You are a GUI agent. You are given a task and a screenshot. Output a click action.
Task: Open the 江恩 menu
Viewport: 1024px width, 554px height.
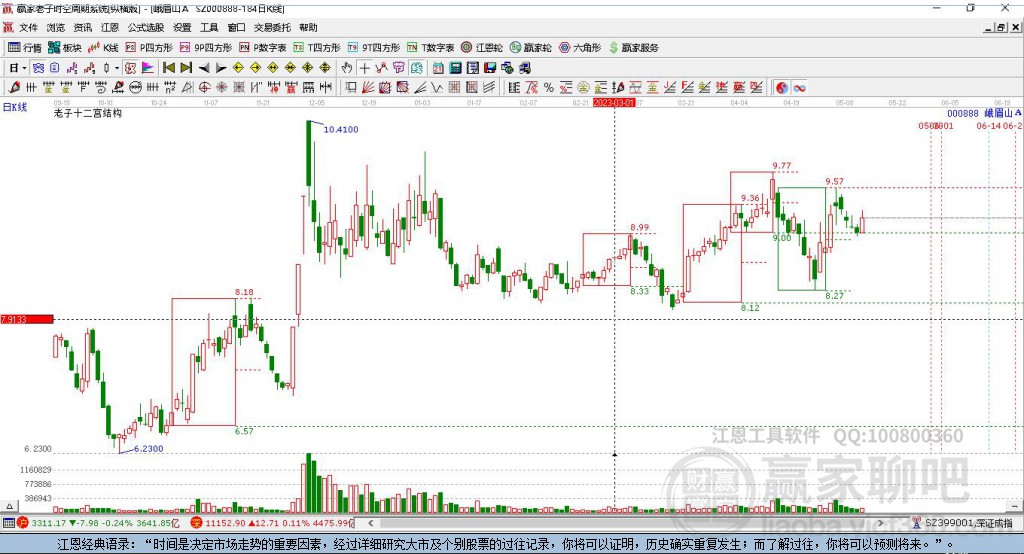[x=110, y=27]
